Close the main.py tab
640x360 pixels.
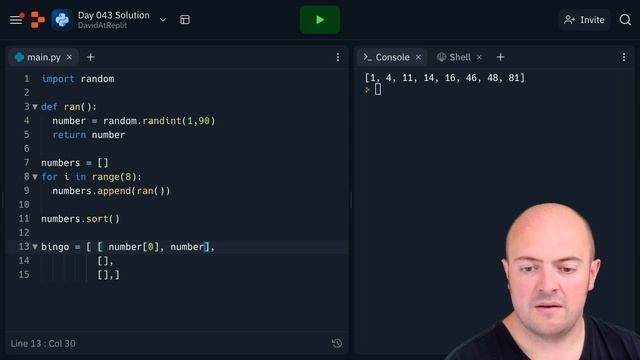point(69,57)
